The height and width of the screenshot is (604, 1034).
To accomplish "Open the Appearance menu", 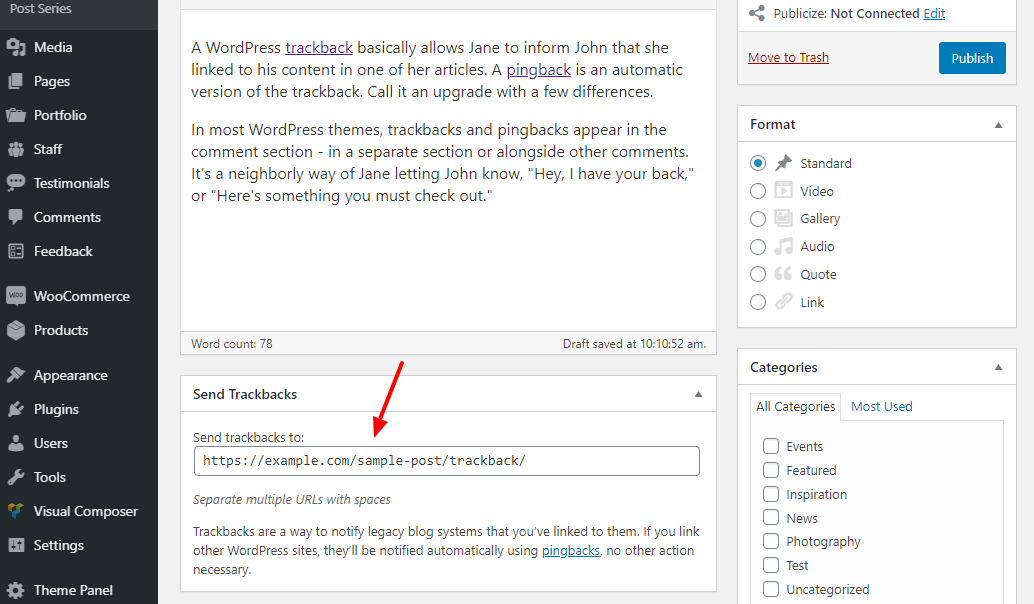I will [71, 375].
